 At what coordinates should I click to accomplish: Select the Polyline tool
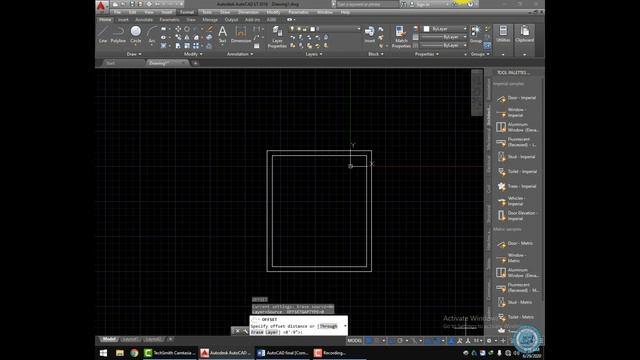118,34
